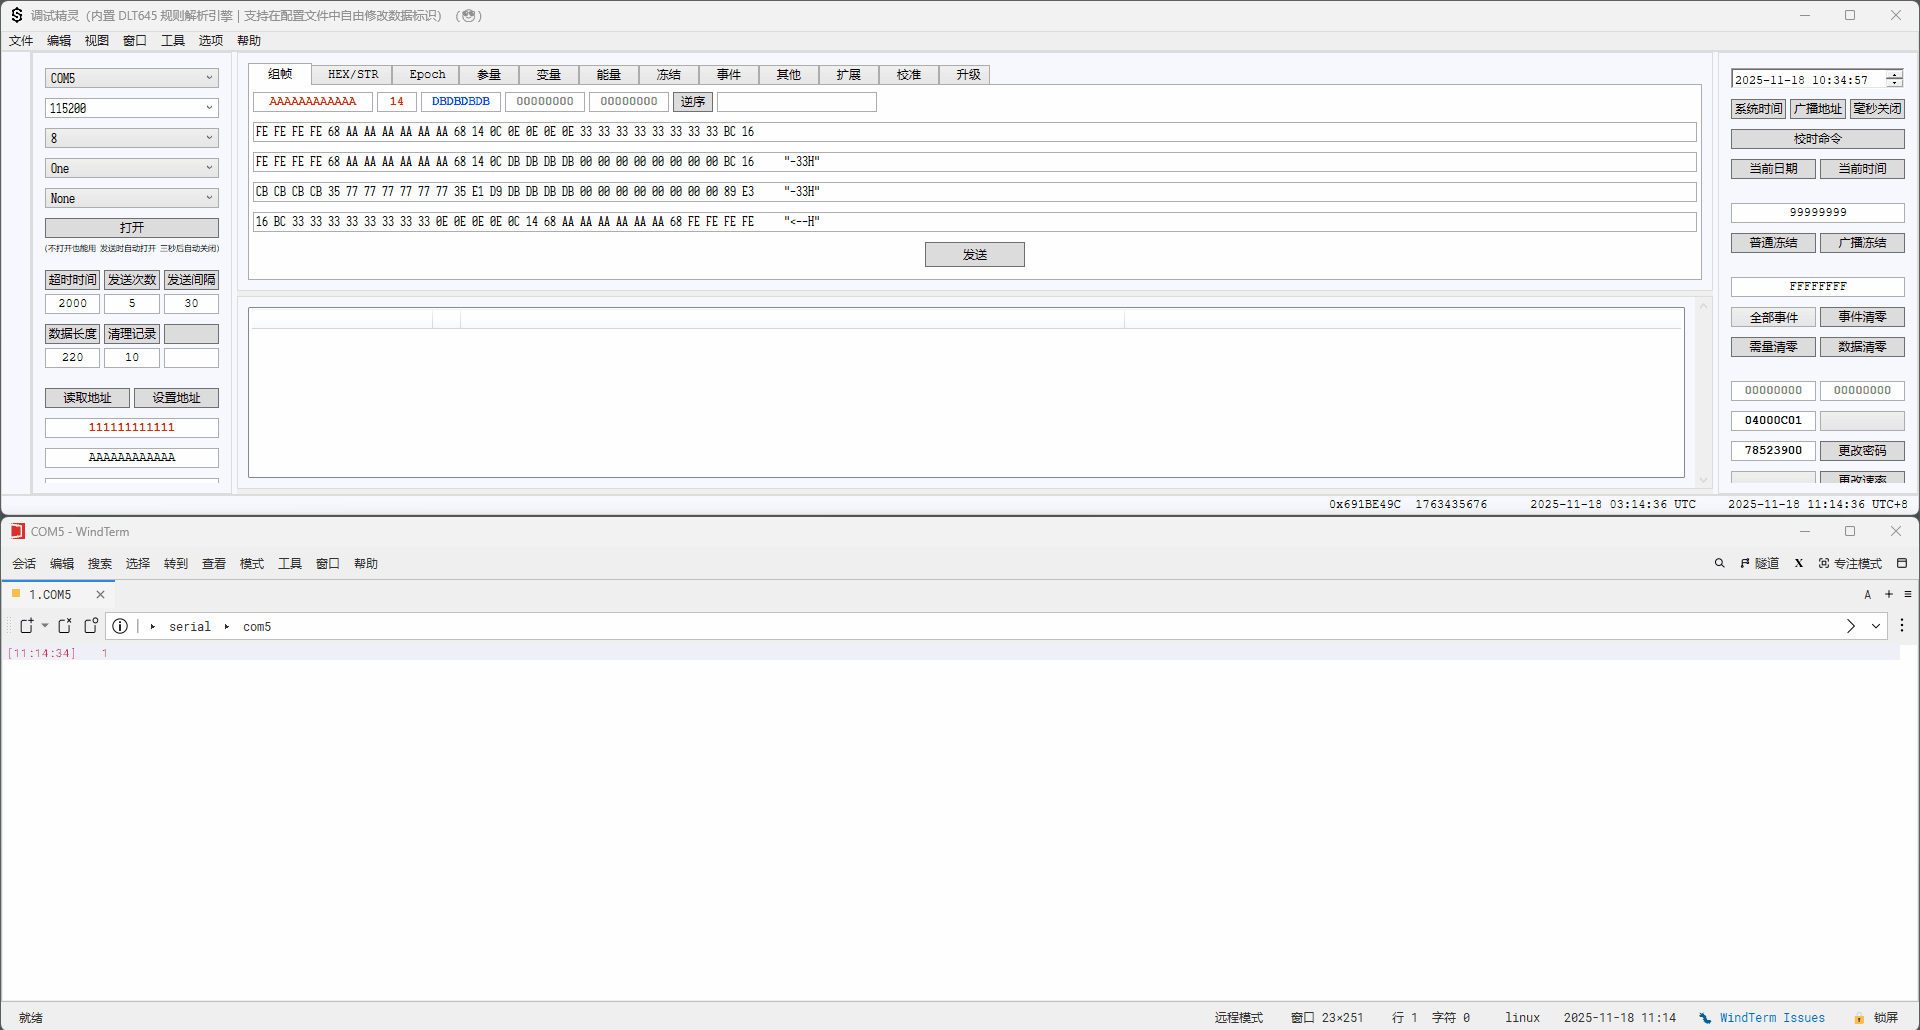Click the new session icon
This screenshot has height=1030, width=1920.
27,626
